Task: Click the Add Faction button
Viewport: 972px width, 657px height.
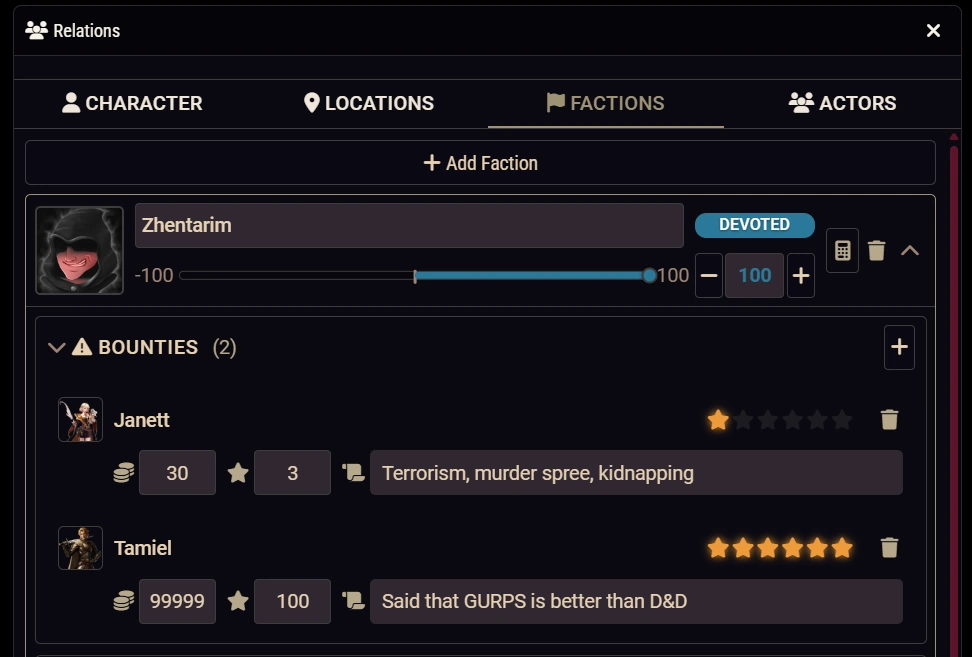Action: [480, 162]
